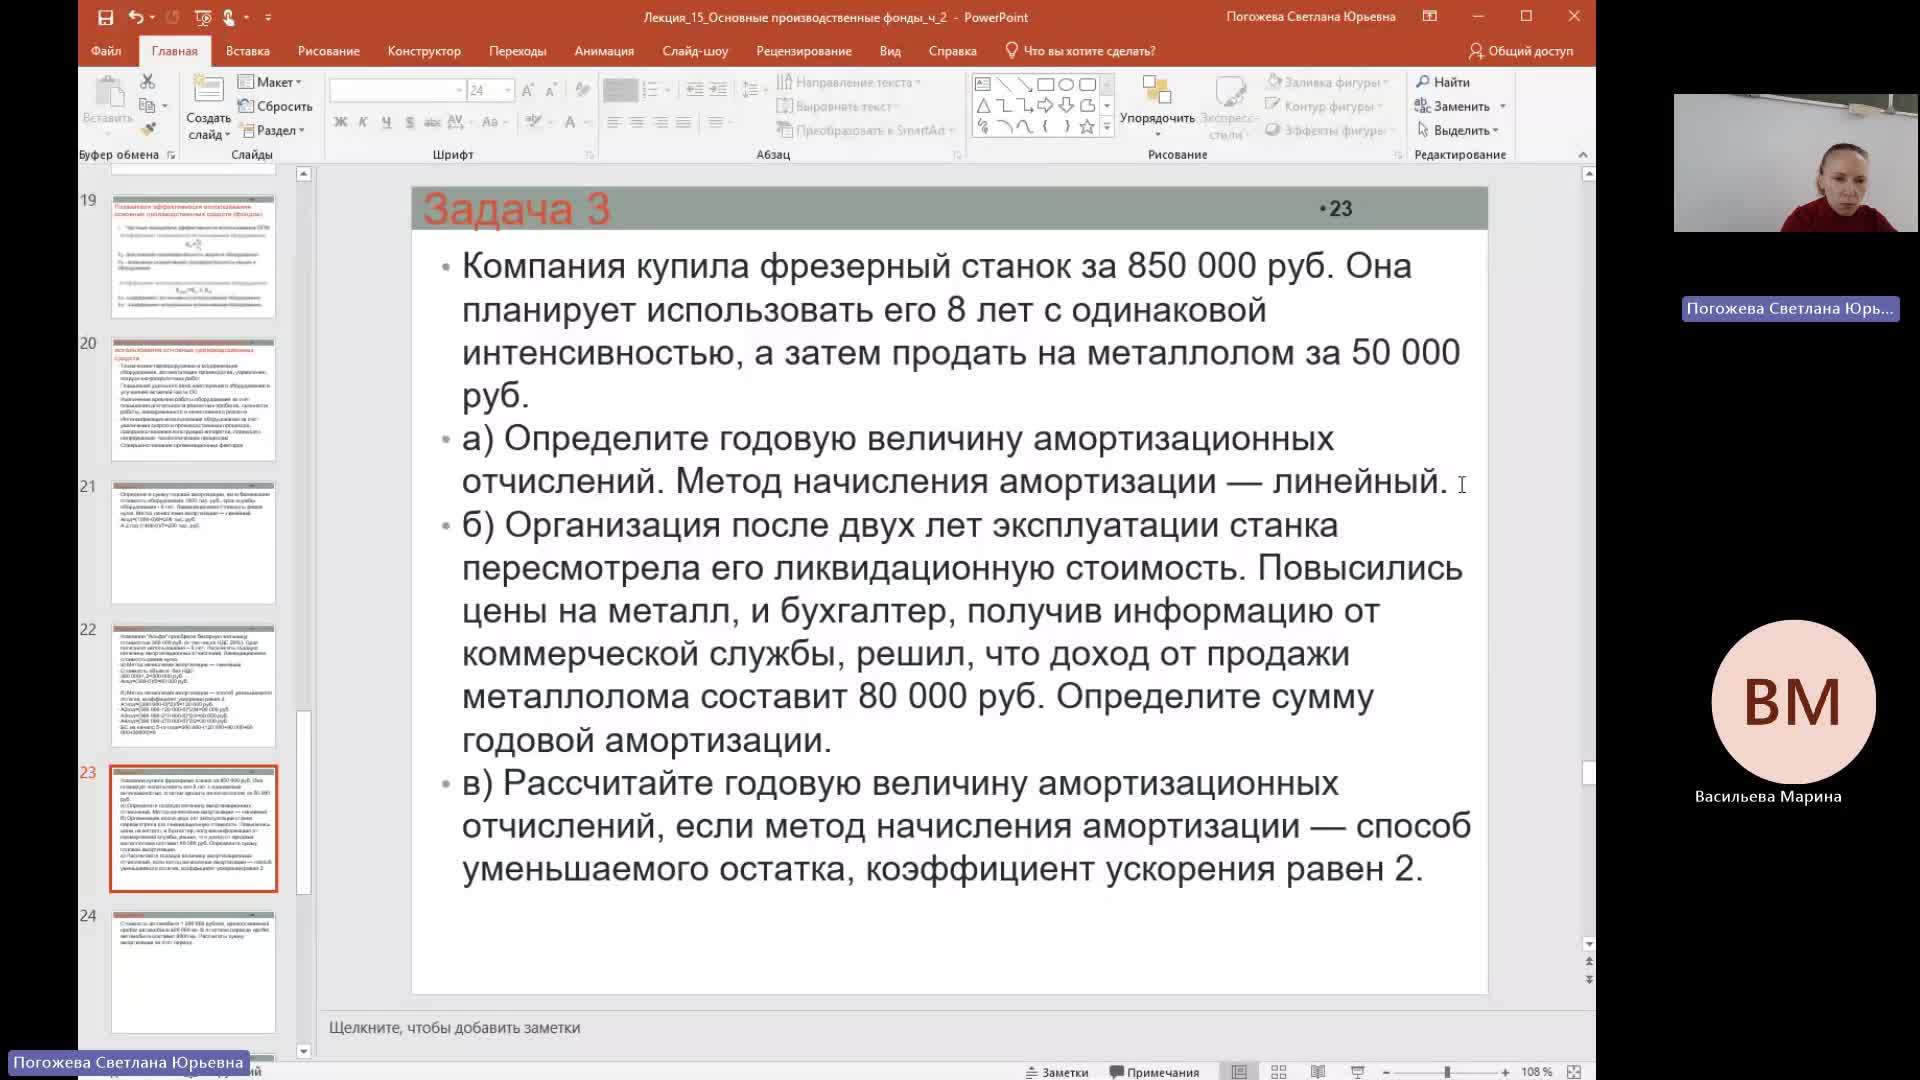Toggle strikethrough formatting
The image size is (1920, 1080).
click(x=432, y=122)
